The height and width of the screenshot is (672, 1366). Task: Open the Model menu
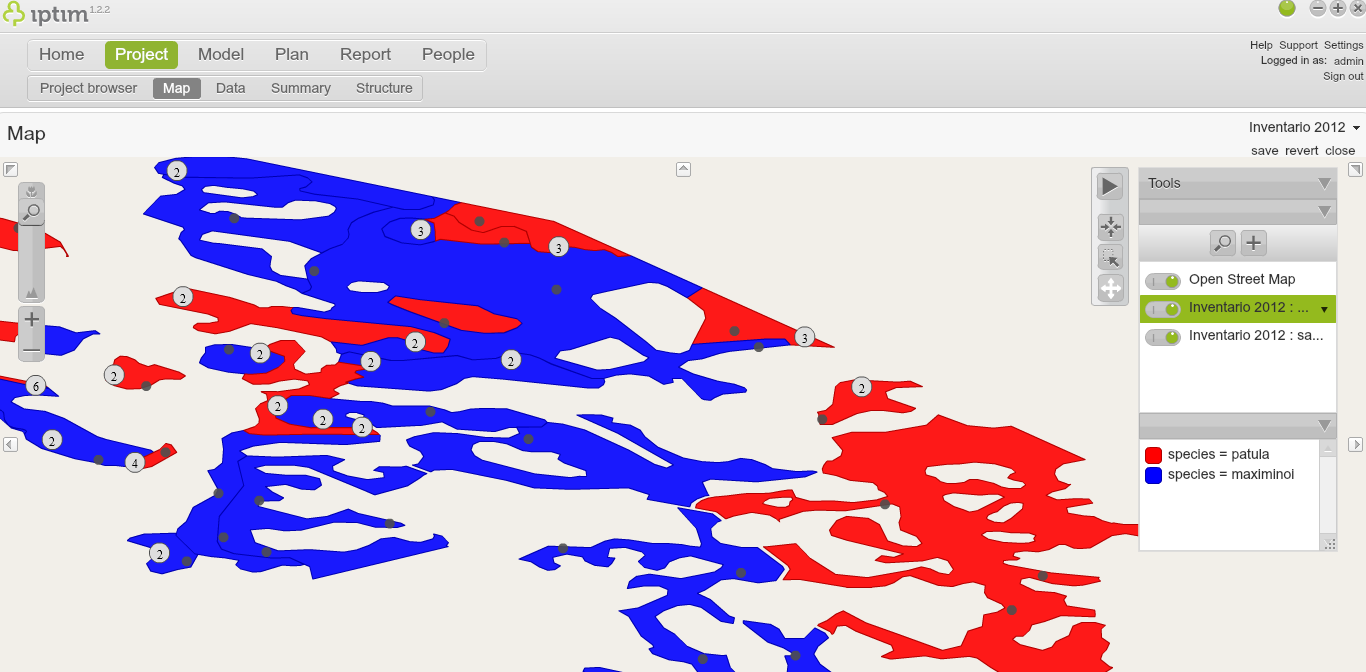(221, 55)
